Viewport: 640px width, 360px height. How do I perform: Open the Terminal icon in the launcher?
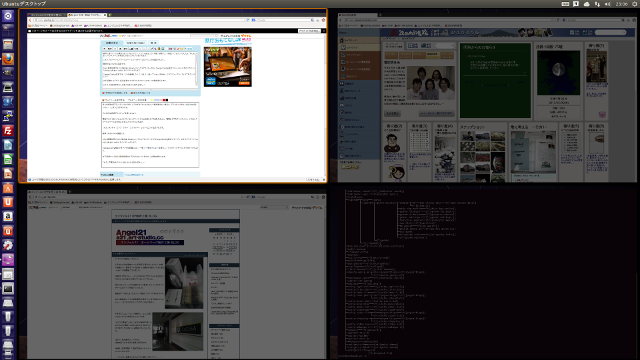(x=8, y=289)
